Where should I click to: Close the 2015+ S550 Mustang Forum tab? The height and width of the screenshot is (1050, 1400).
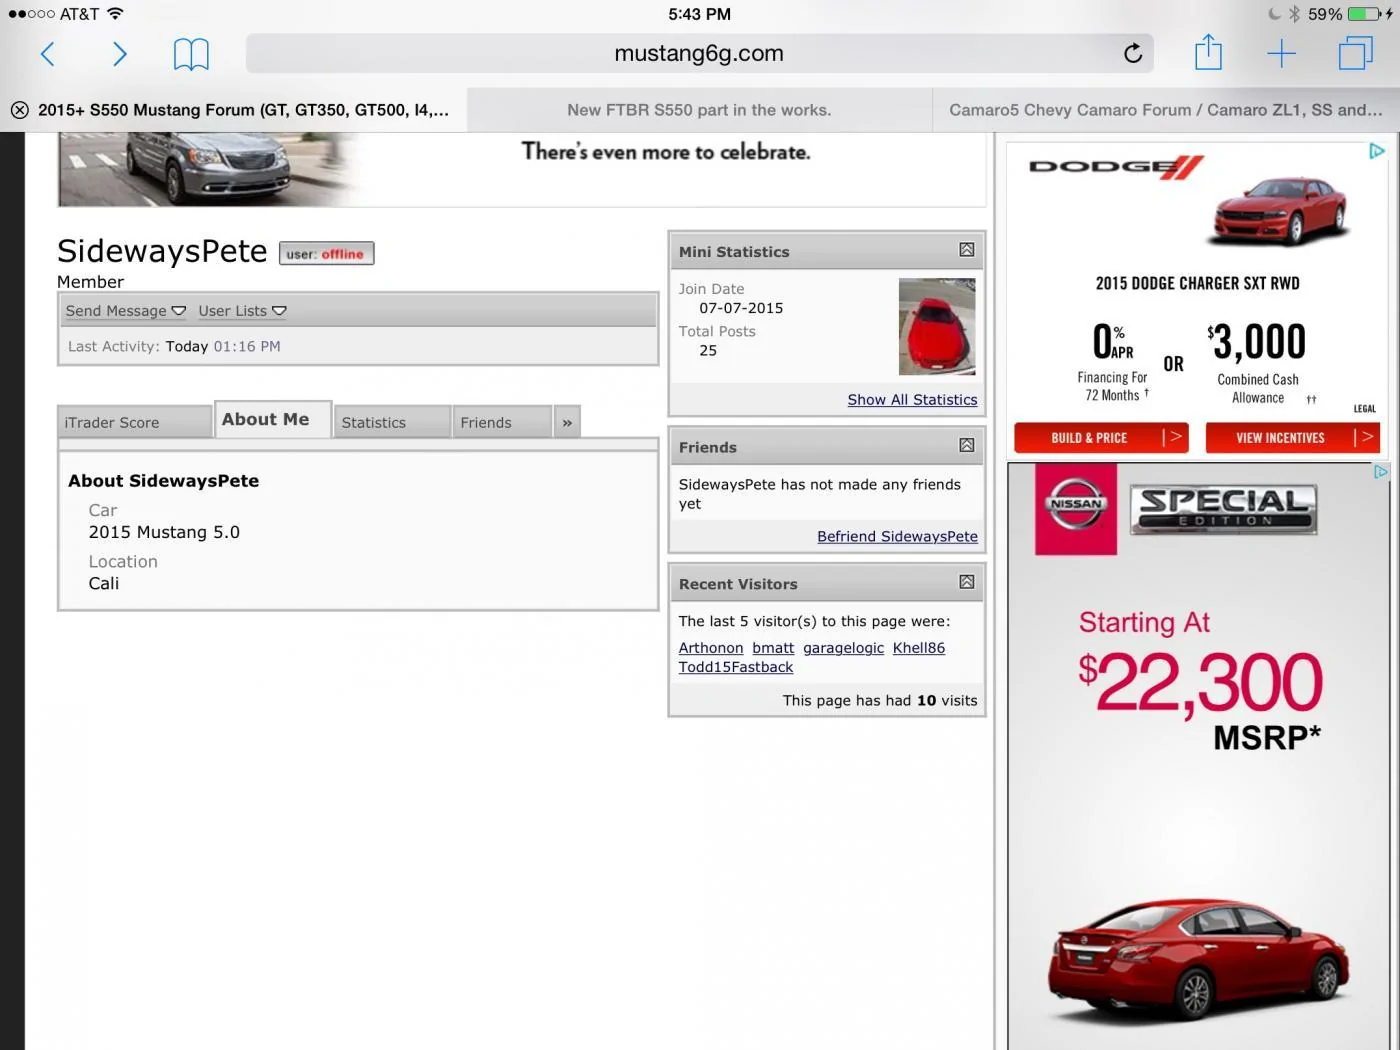(x=19, y=110)
